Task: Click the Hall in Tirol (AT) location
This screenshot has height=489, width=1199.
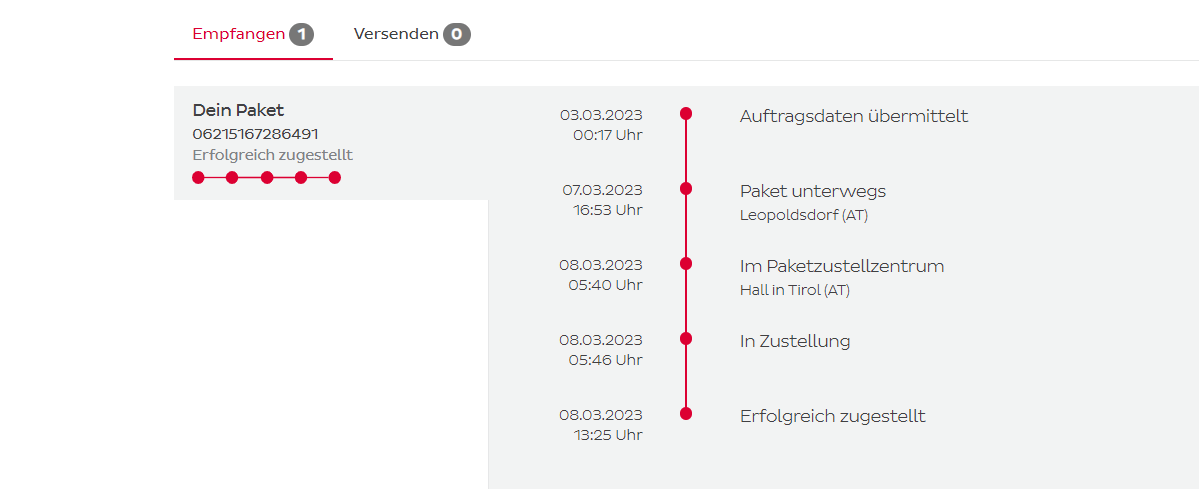Action: (x=795, y=290)
